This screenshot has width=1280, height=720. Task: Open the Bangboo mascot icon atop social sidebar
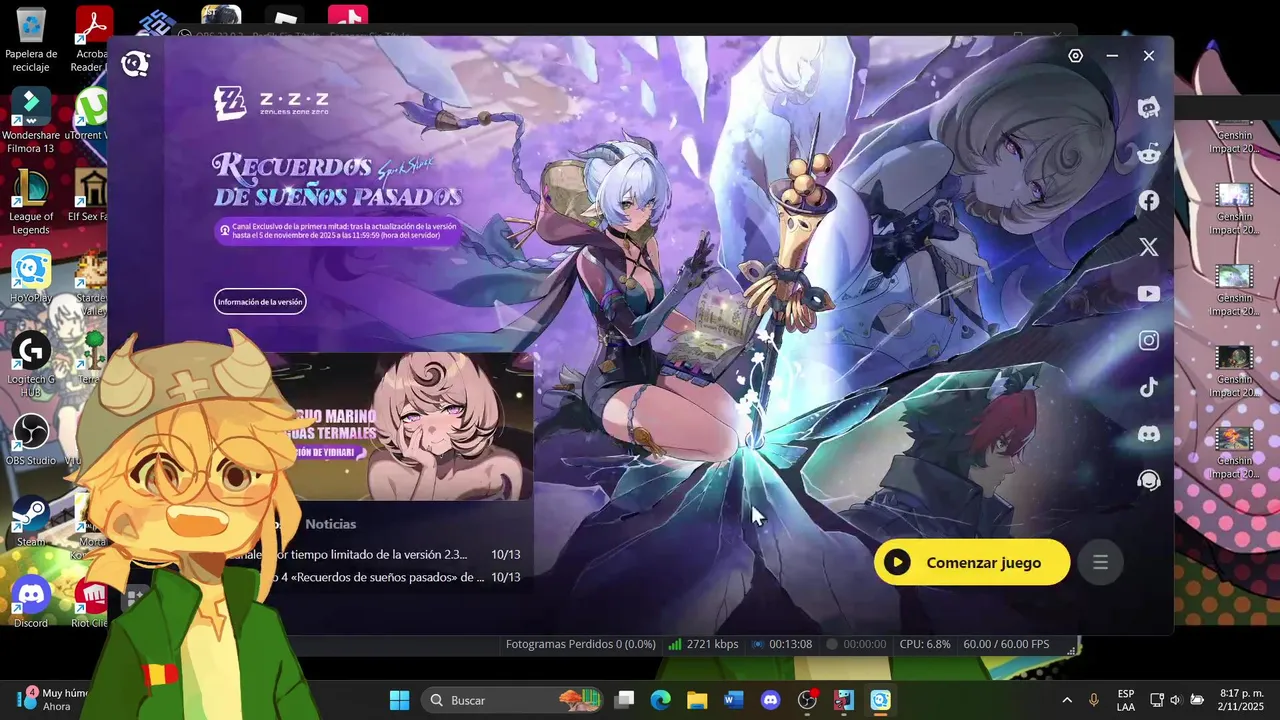click(1149, 107)
